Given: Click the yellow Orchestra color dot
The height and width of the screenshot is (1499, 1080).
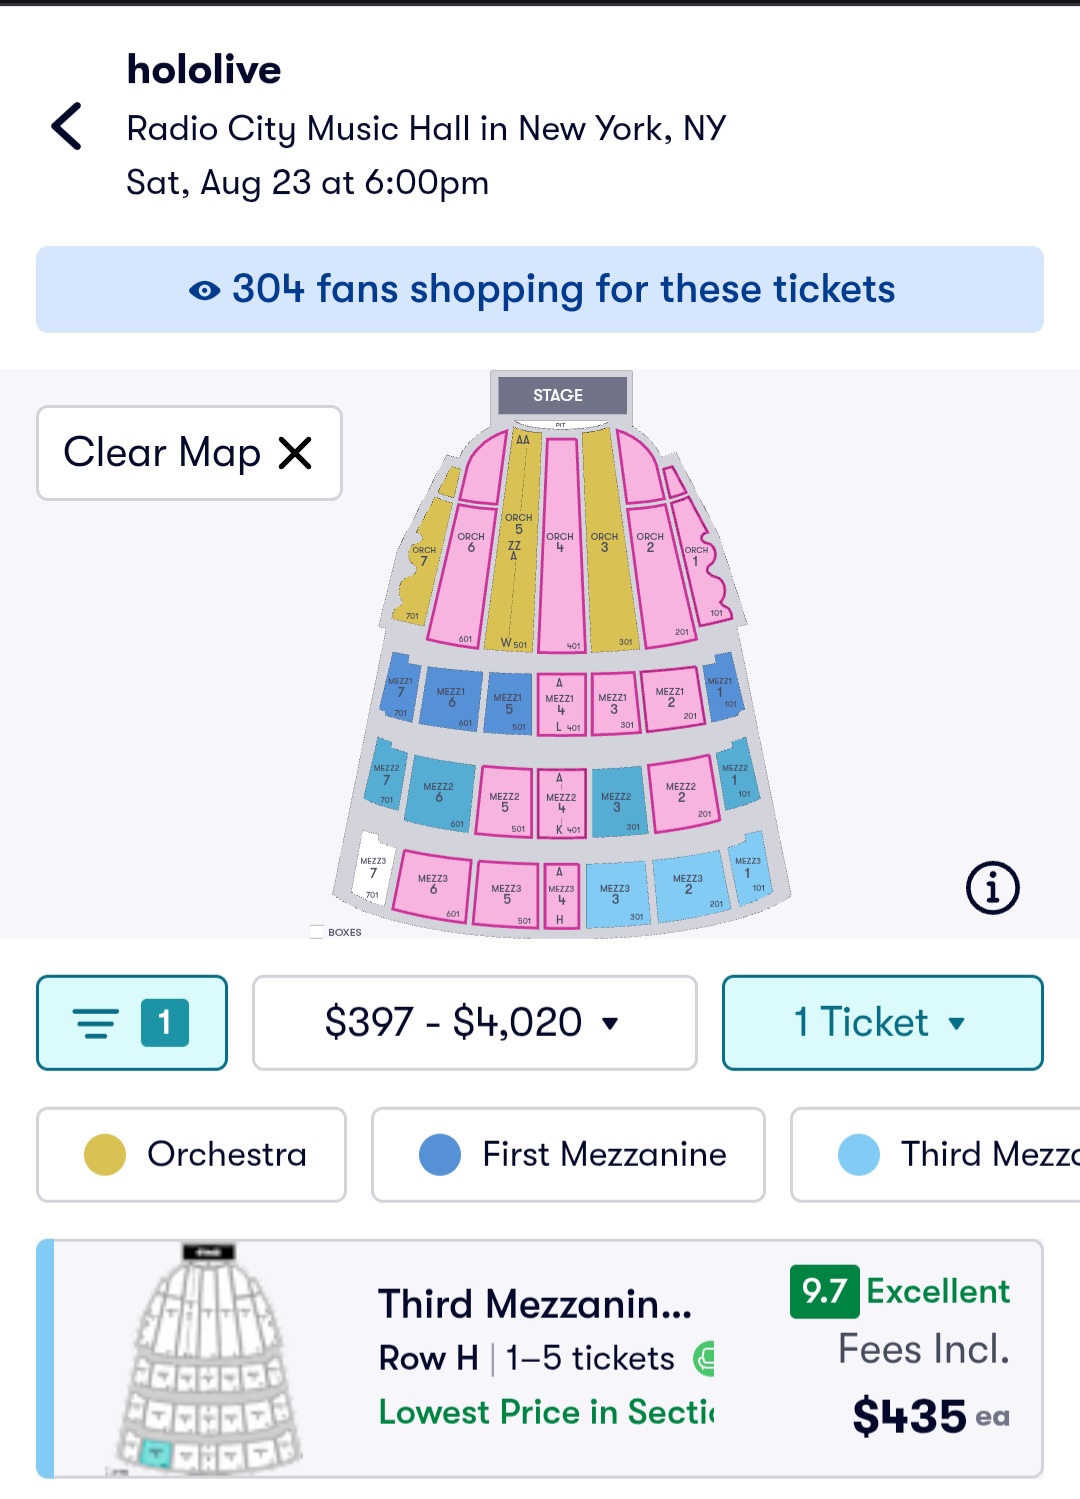Looking at the screenshot, I should [105, 1154].
